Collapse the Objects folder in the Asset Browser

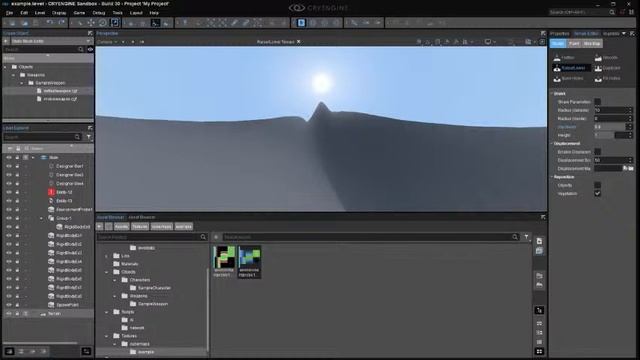pos(107,272)
